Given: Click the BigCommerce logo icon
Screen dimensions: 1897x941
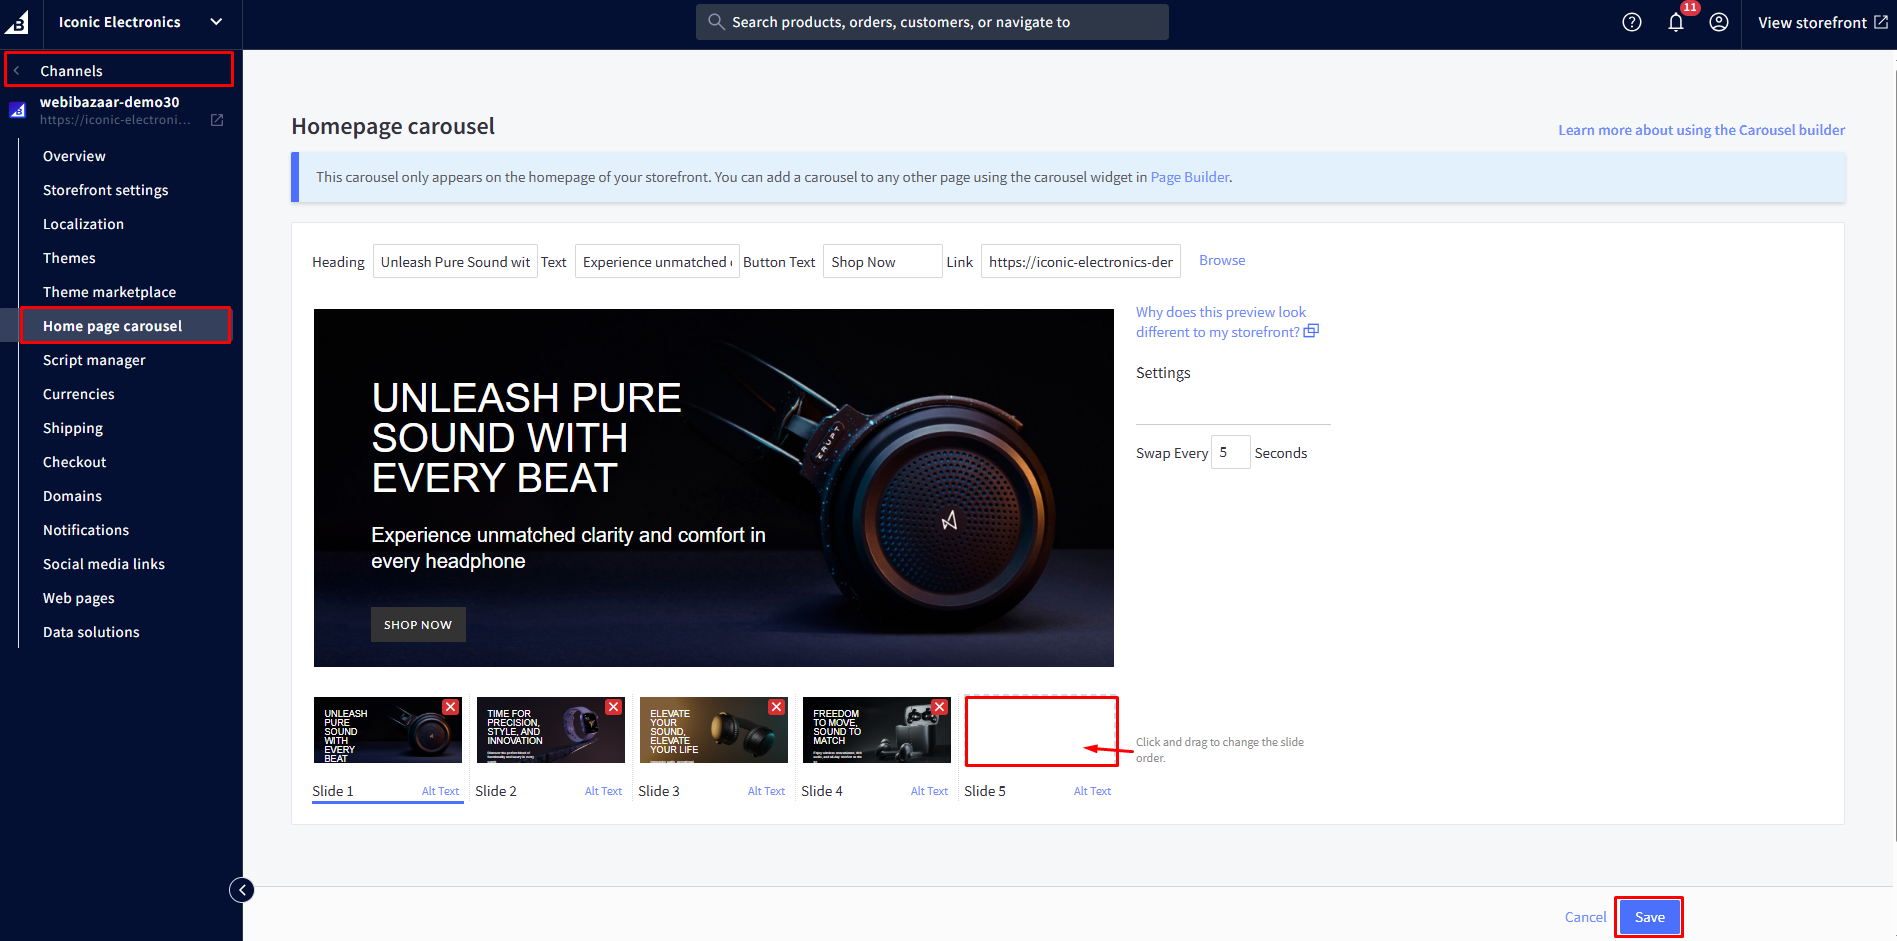Looking at the screenshot, I should 17,22.
